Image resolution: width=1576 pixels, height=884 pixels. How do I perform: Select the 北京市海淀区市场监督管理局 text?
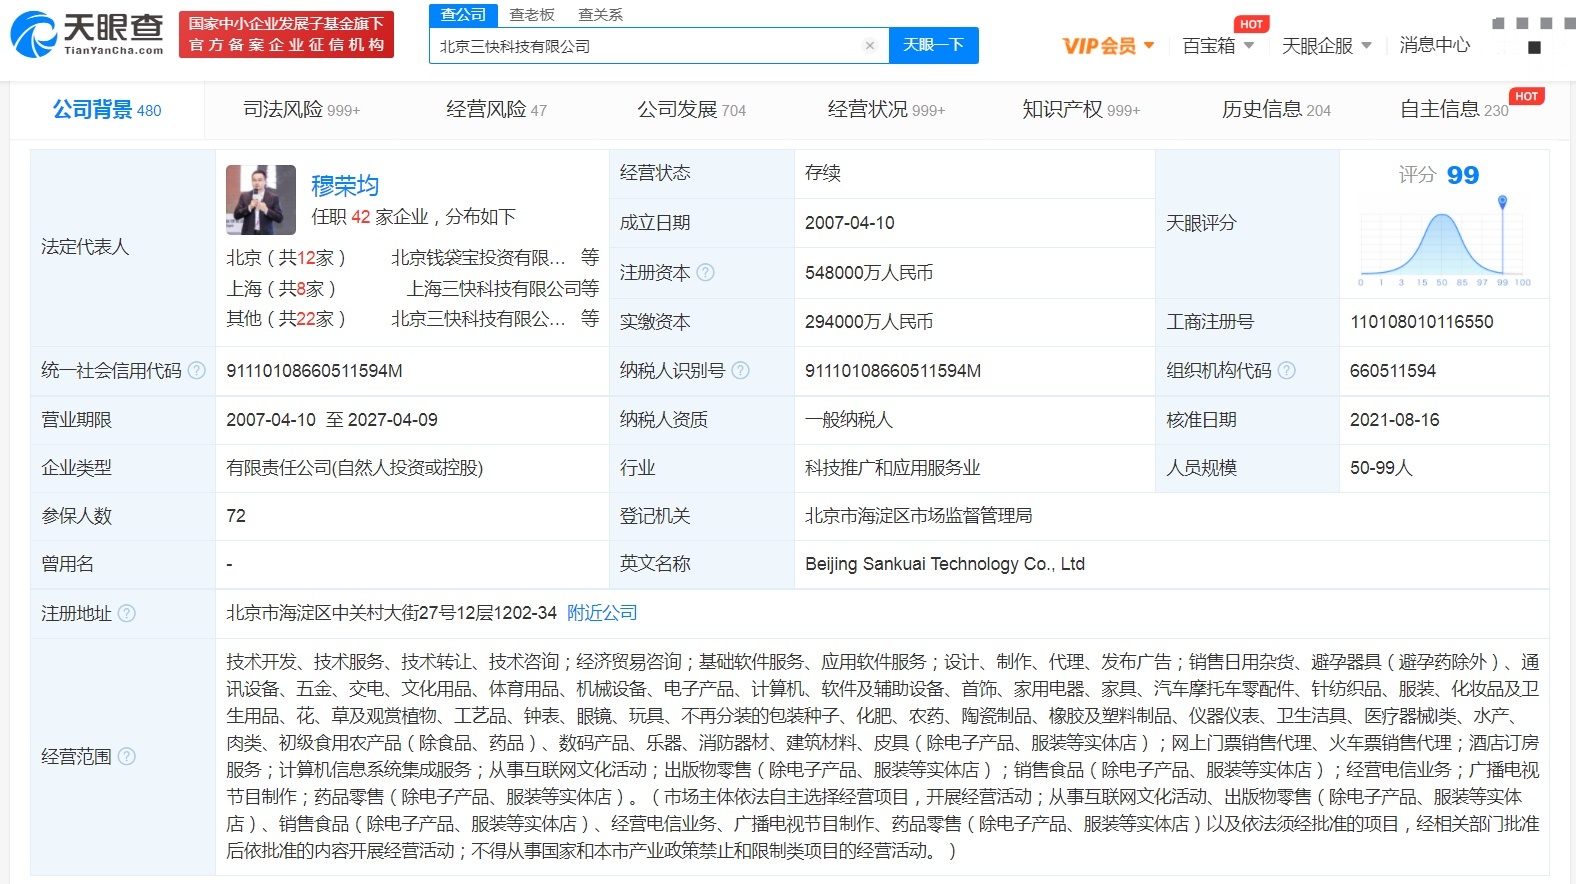(918, 516)
